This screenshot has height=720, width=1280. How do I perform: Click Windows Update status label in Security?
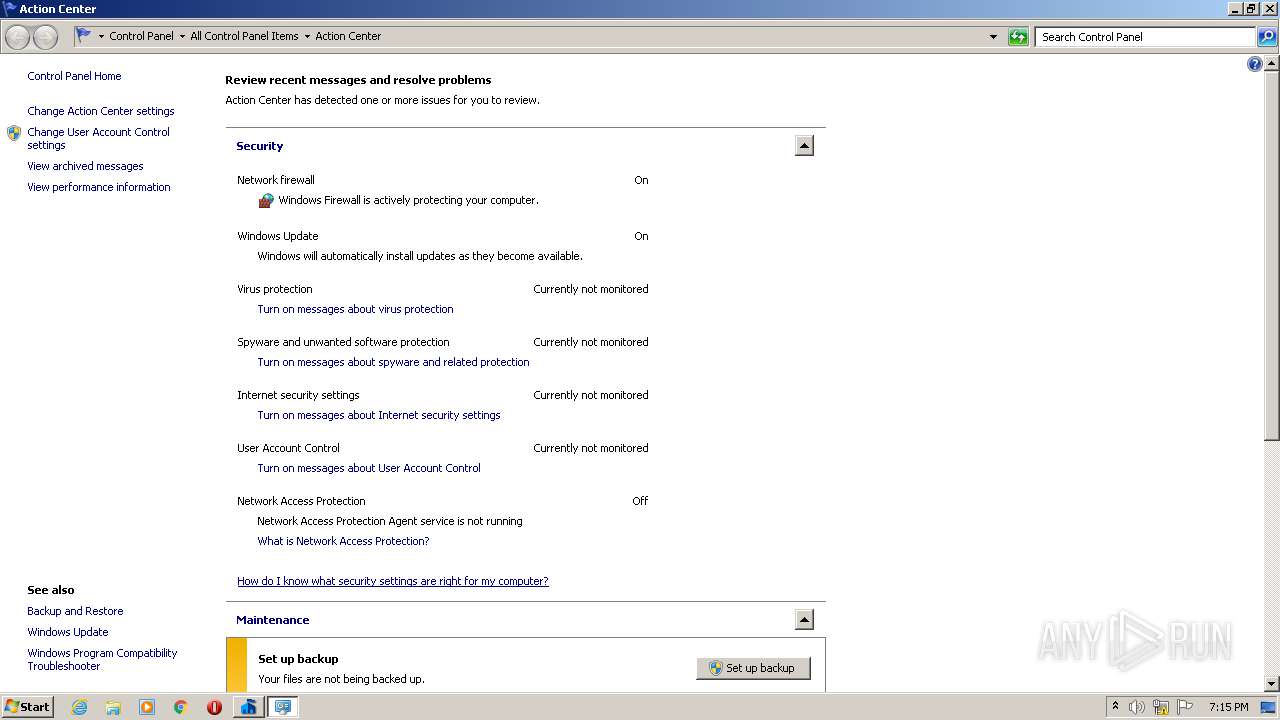point(278,236)
